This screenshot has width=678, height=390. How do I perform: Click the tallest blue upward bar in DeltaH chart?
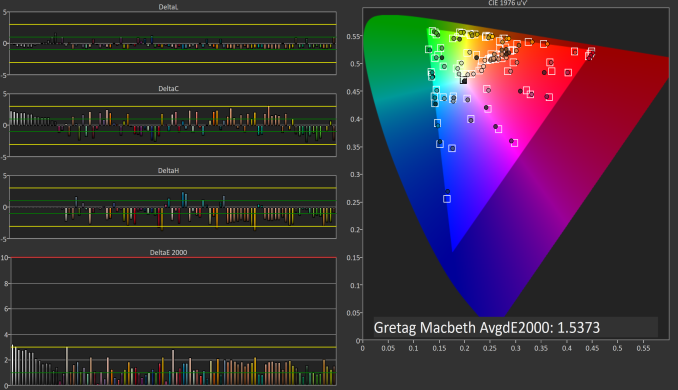click(182, 199)
